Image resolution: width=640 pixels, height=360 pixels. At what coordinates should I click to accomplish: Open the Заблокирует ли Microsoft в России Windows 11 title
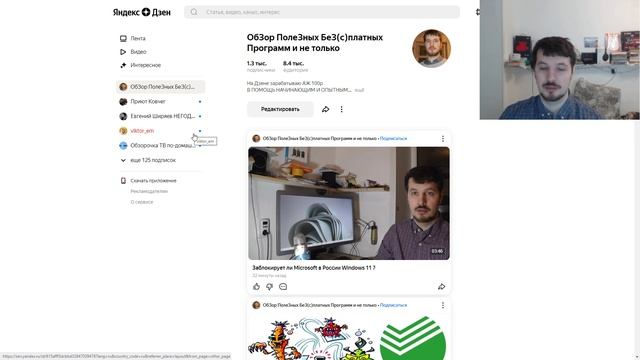coord(314,268)
